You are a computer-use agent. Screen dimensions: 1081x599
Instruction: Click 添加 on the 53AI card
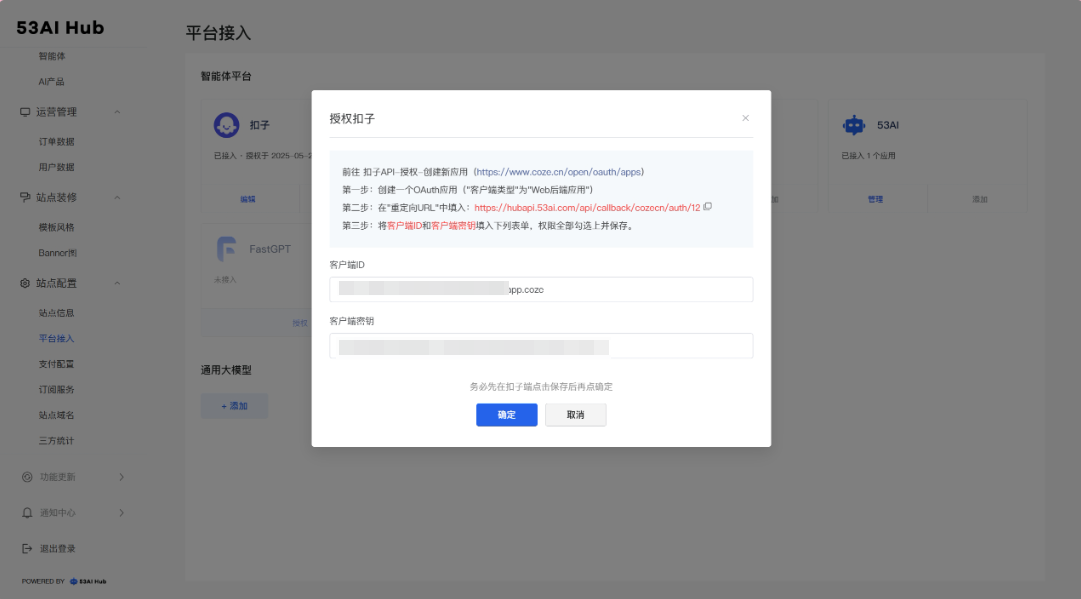click(980, 199)
